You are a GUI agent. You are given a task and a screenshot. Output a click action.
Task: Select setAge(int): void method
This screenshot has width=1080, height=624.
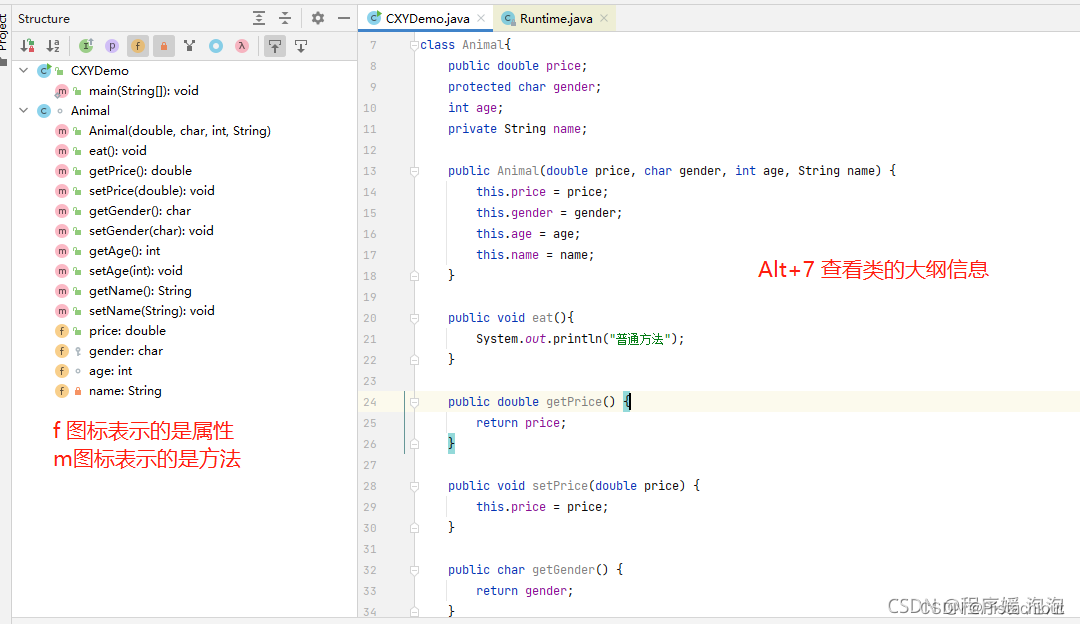[136, 270]
